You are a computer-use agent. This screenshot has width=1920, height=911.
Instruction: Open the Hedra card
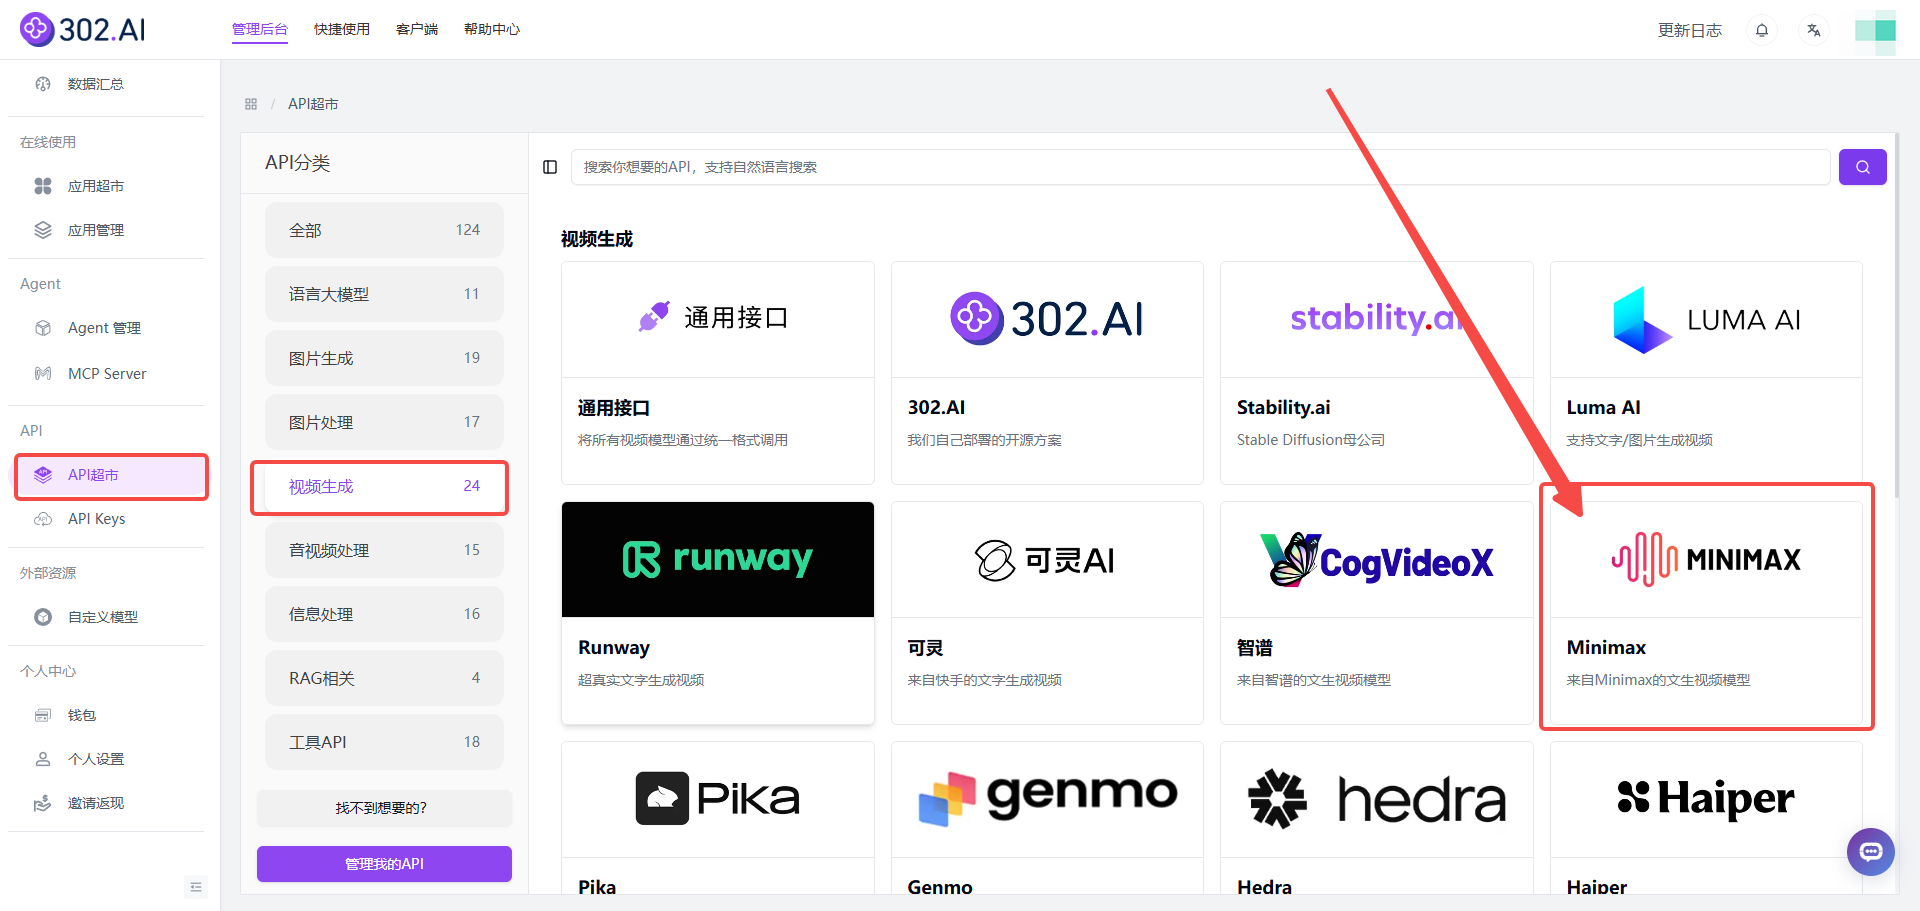tap(1377, 818)
